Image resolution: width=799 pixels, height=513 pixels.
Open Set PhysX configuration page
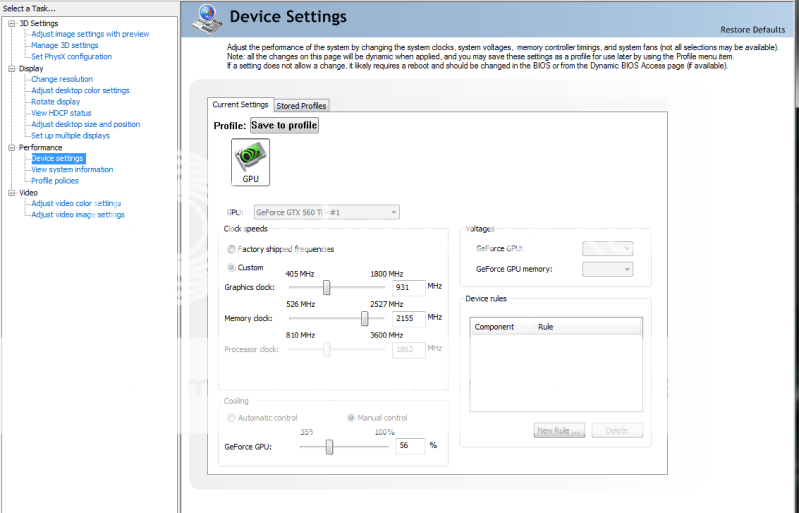(71, 56)
